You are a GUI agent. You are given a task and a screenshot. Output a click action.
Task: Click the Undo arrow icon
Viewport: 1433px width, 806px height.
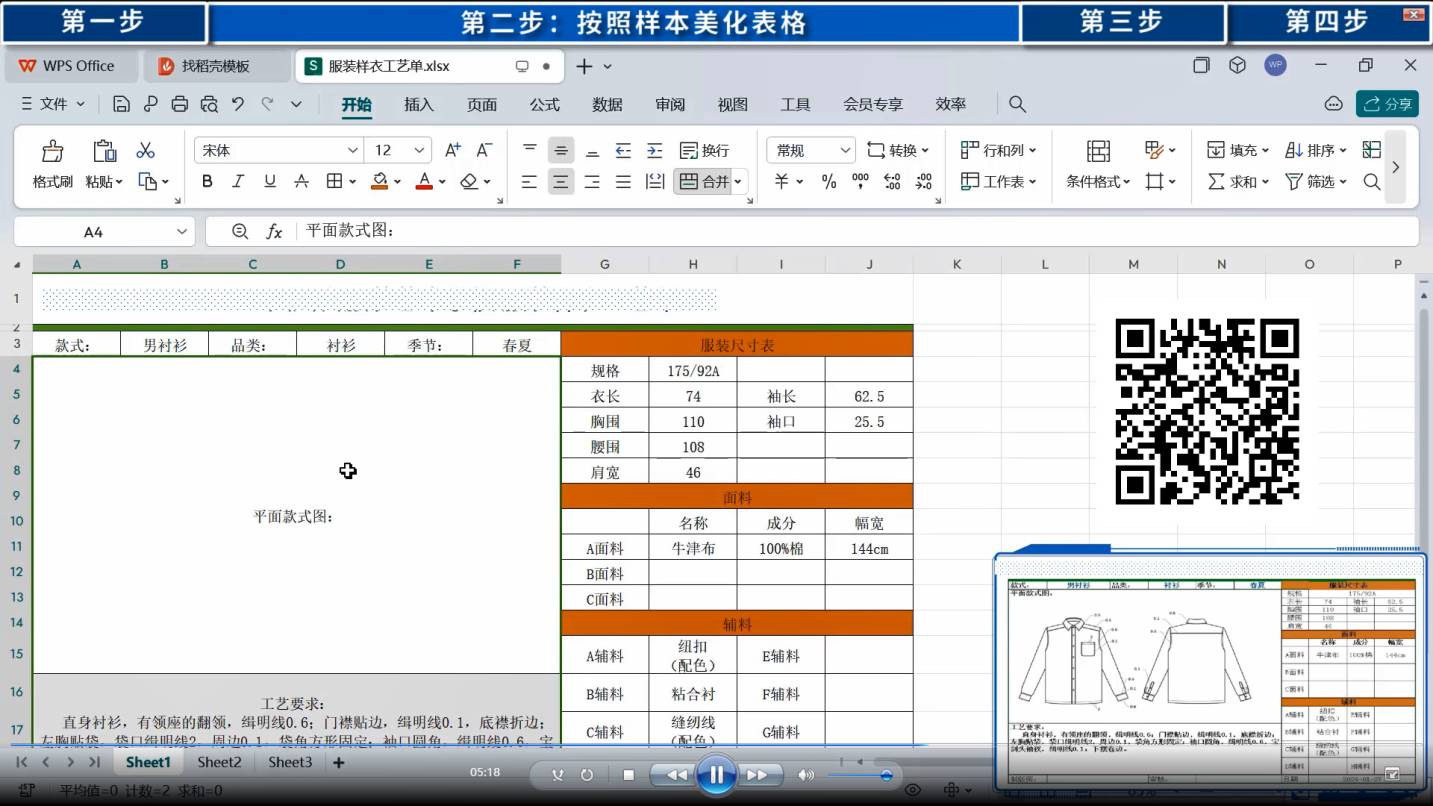pos(238,104)
